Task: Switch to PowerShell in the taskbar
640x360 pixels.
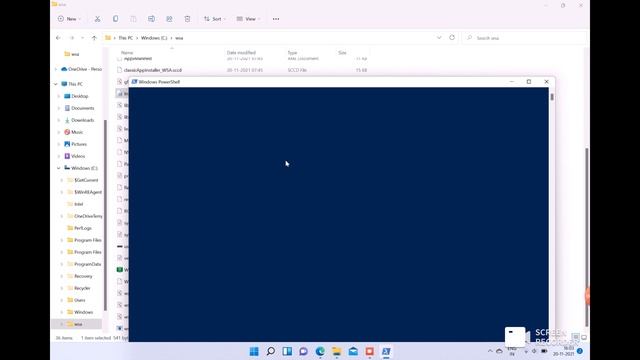Action: pos(386,351)
